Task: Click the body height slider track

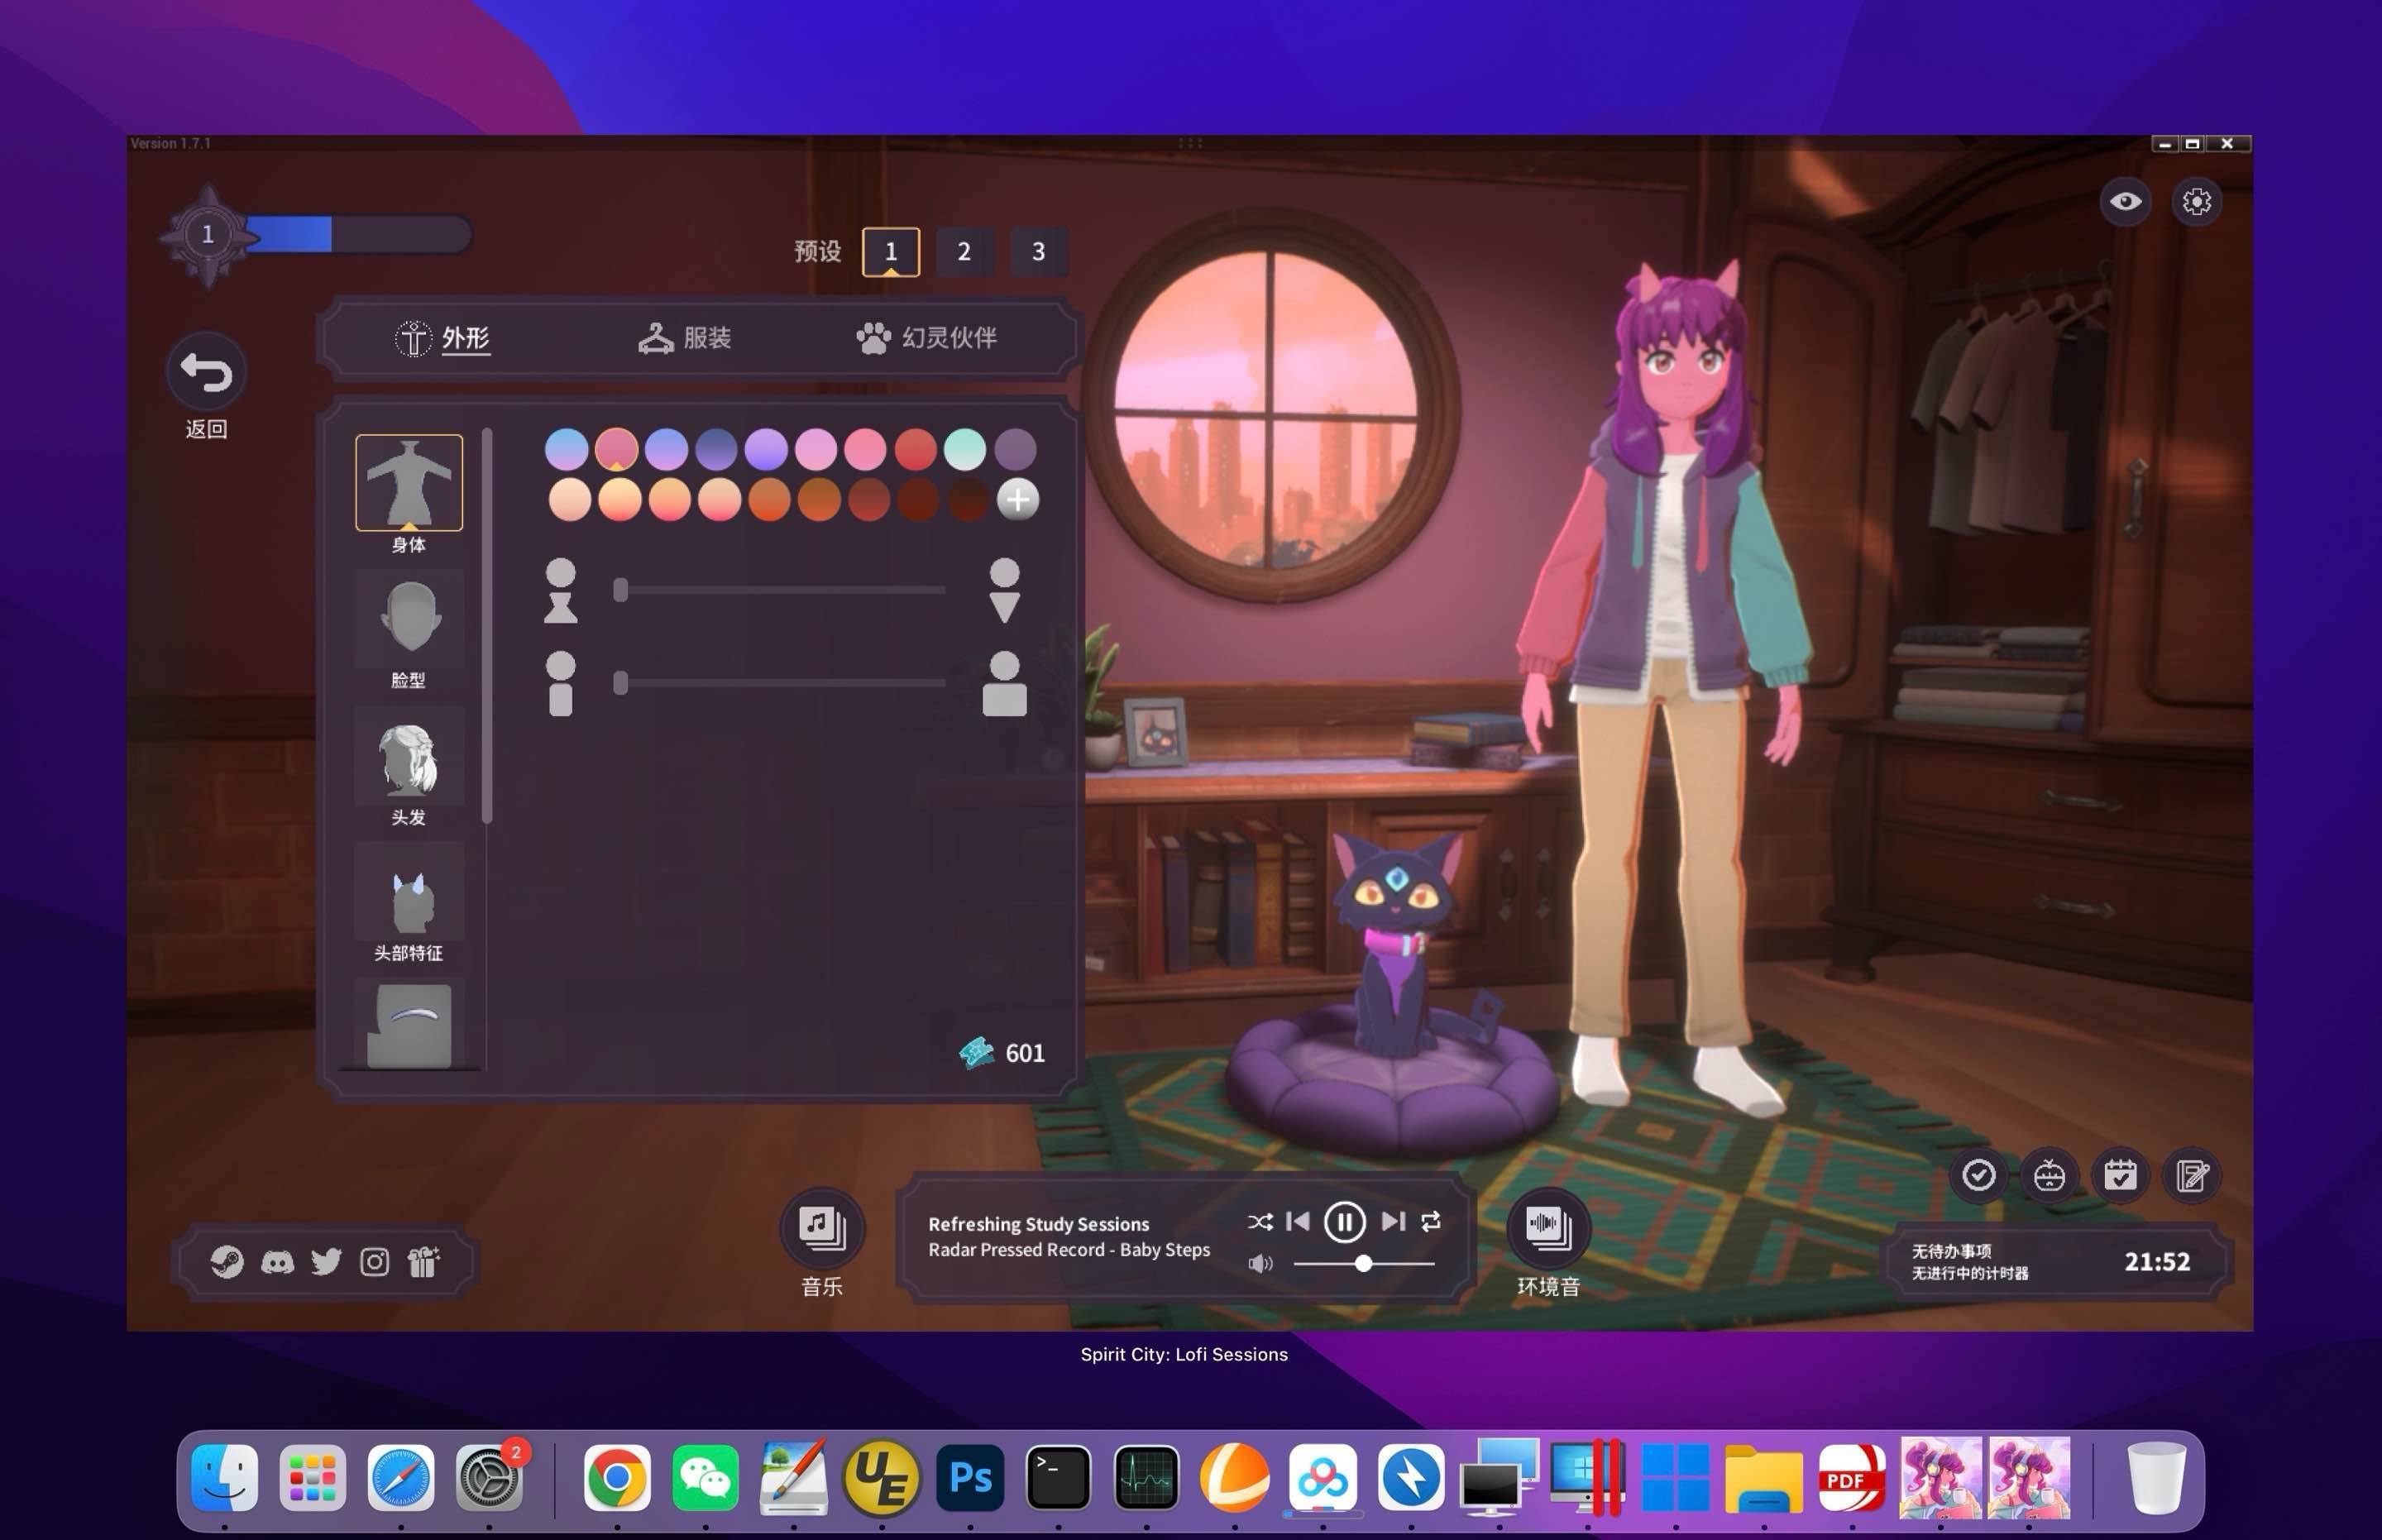Action: [x=780, y=683]
